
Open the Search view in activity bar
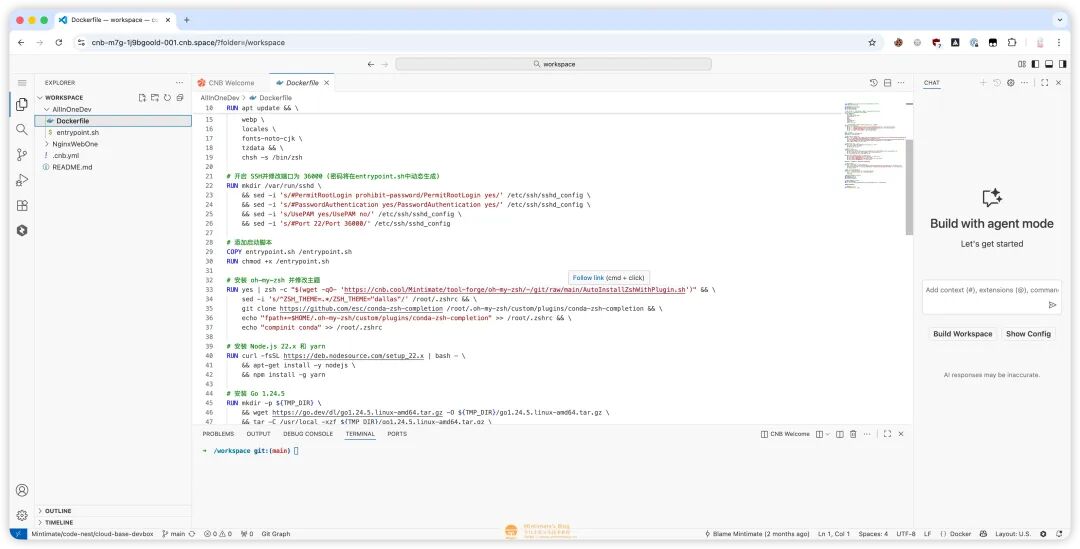pos(22,130)
